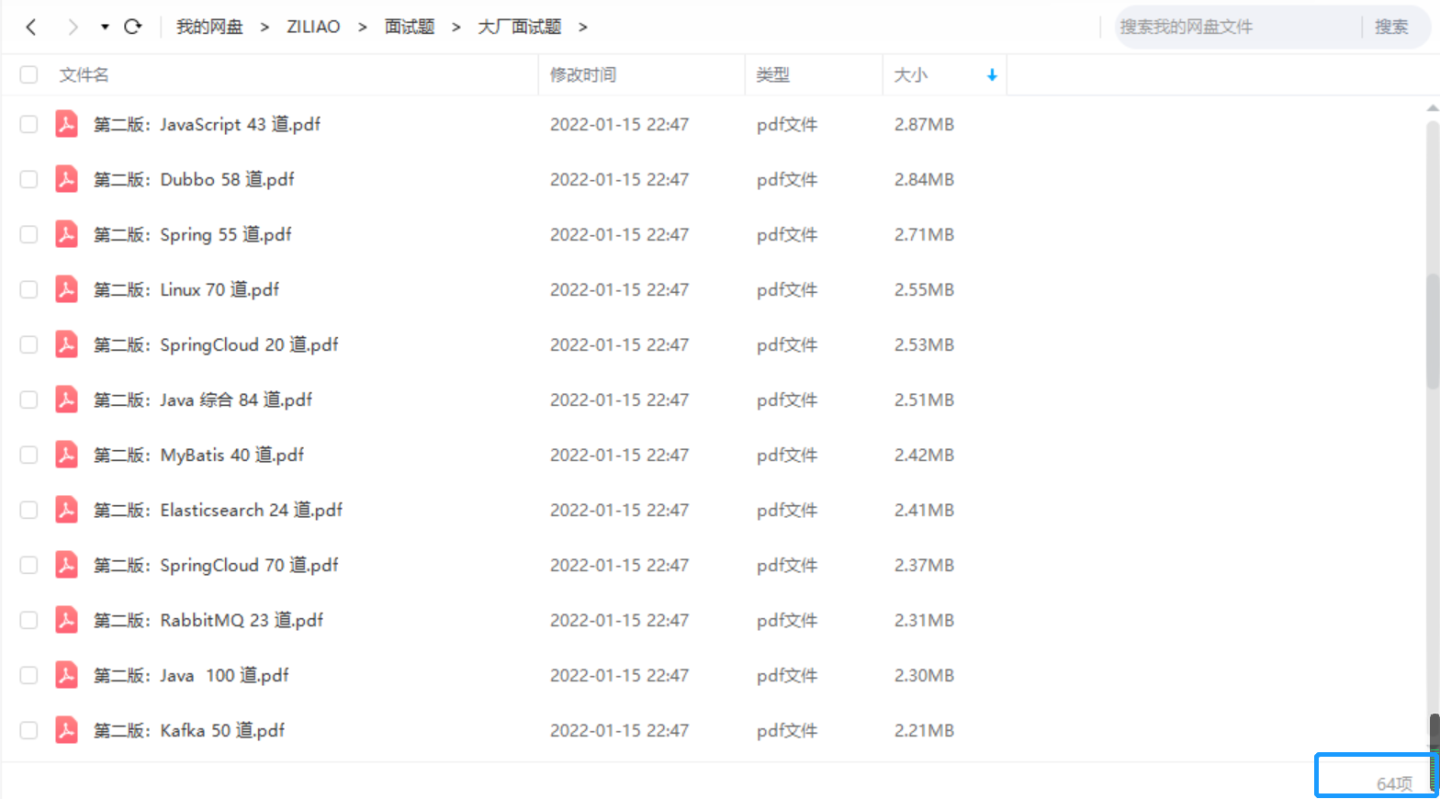
Task: Select file name 第二版：Java 100 道.pdf
Action: coord(192,675)
